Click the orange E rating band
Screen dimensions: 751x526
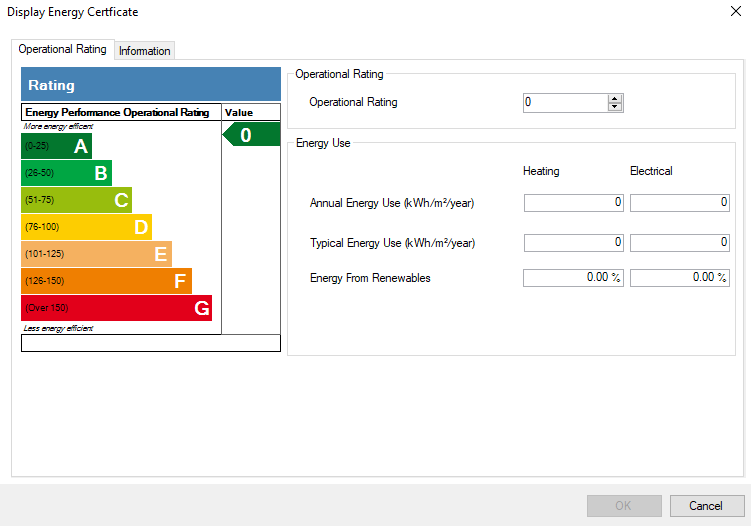[97, 254]
